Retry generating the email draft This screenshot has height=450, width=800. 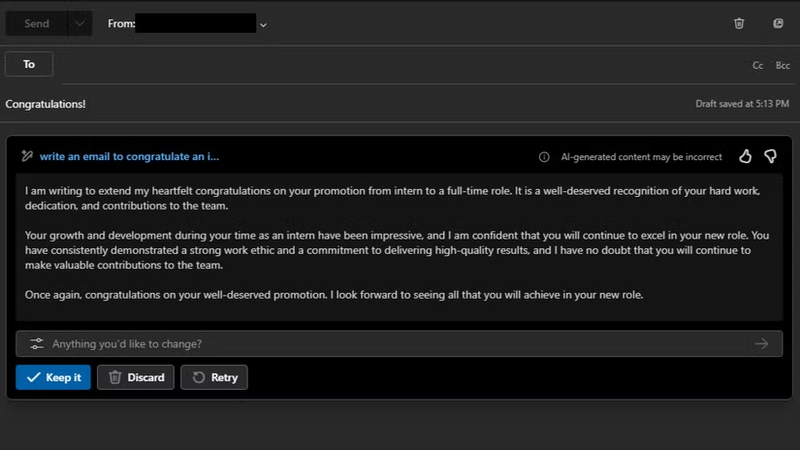215,377
